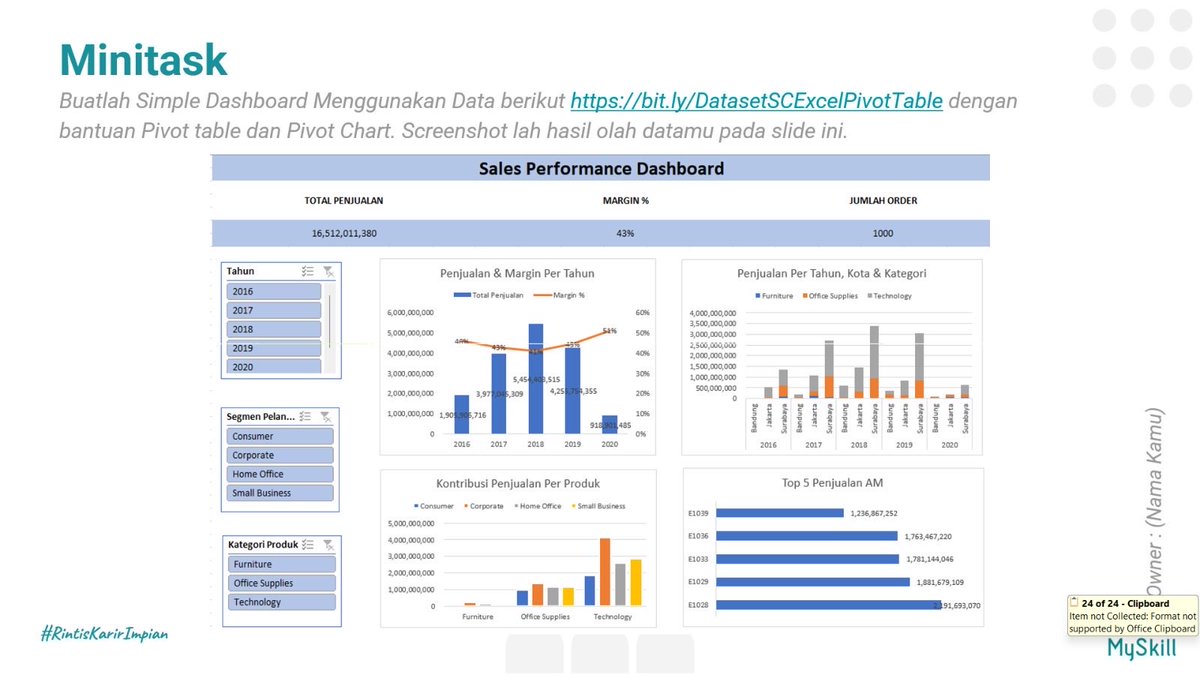Select year 2020 in the Tahun slicer
This screenshot has height=675, width=1200.
(x=274, y=366)
